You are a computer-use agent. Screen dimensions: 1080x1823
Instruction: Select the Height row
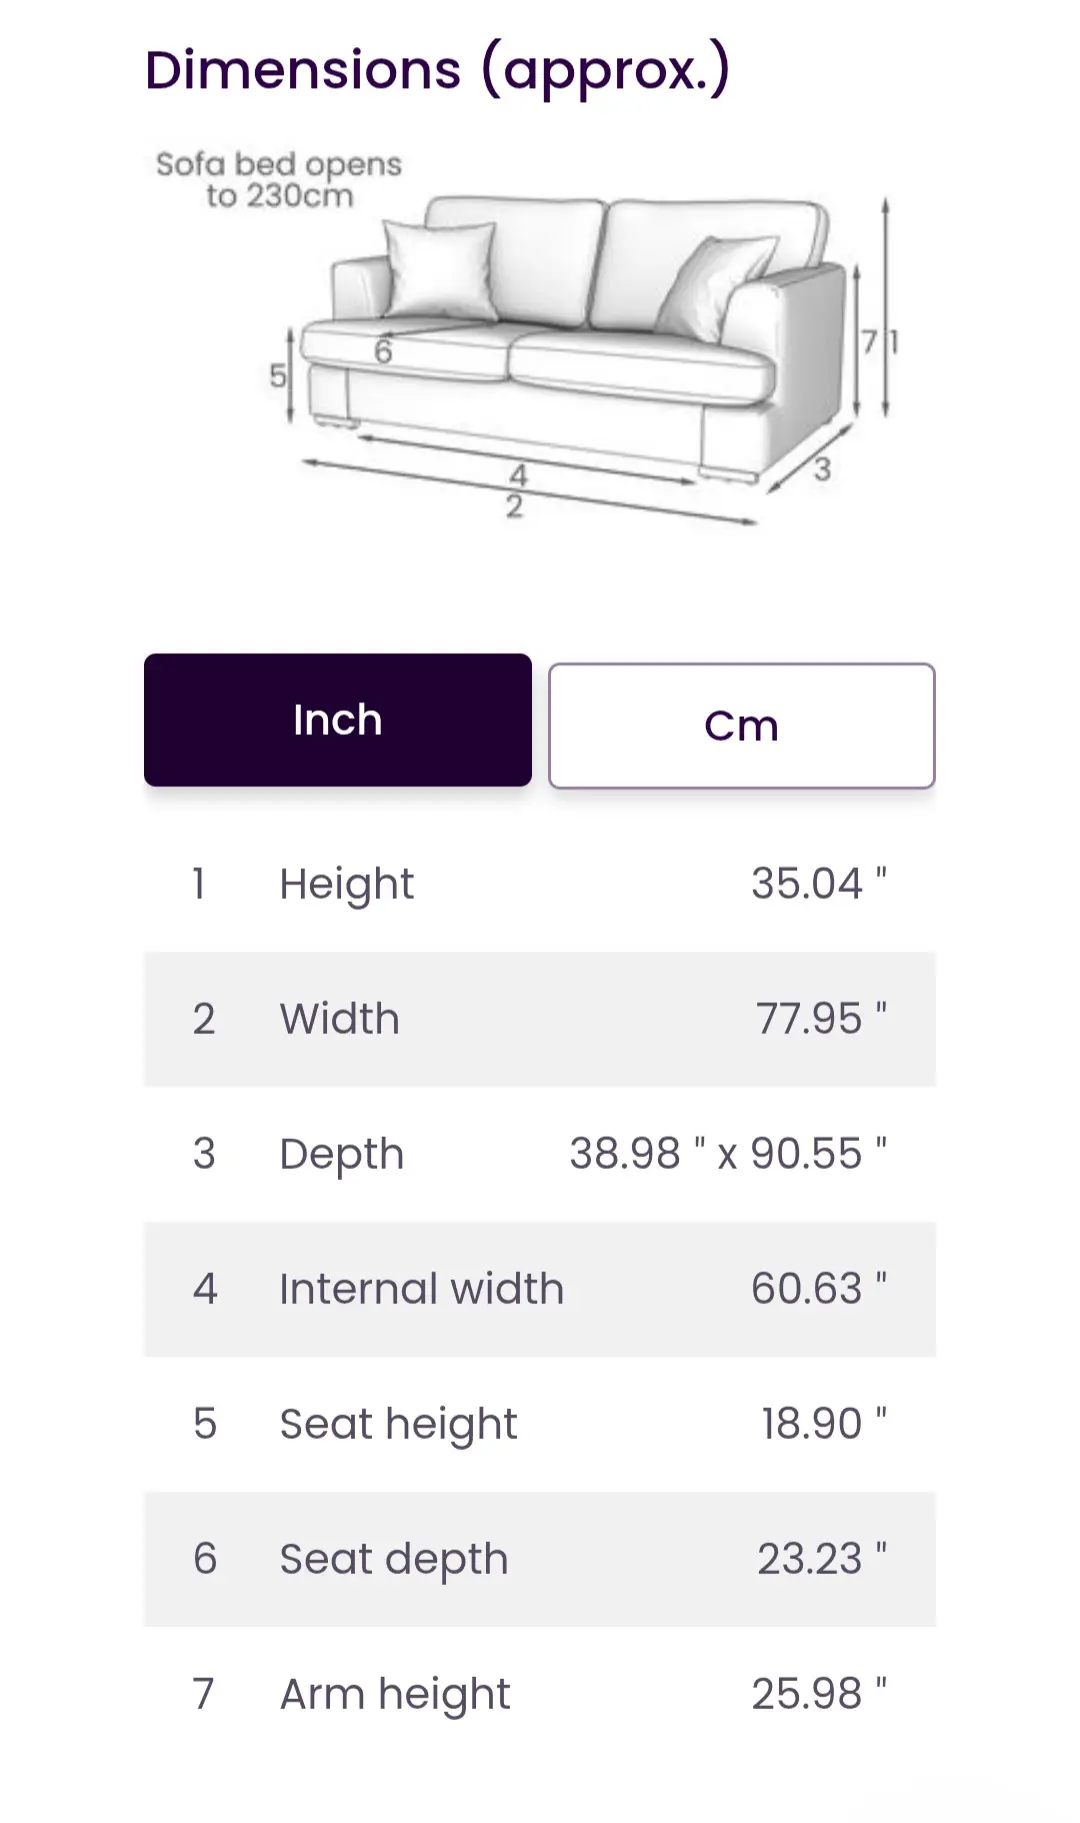click(x=540, y=884)
